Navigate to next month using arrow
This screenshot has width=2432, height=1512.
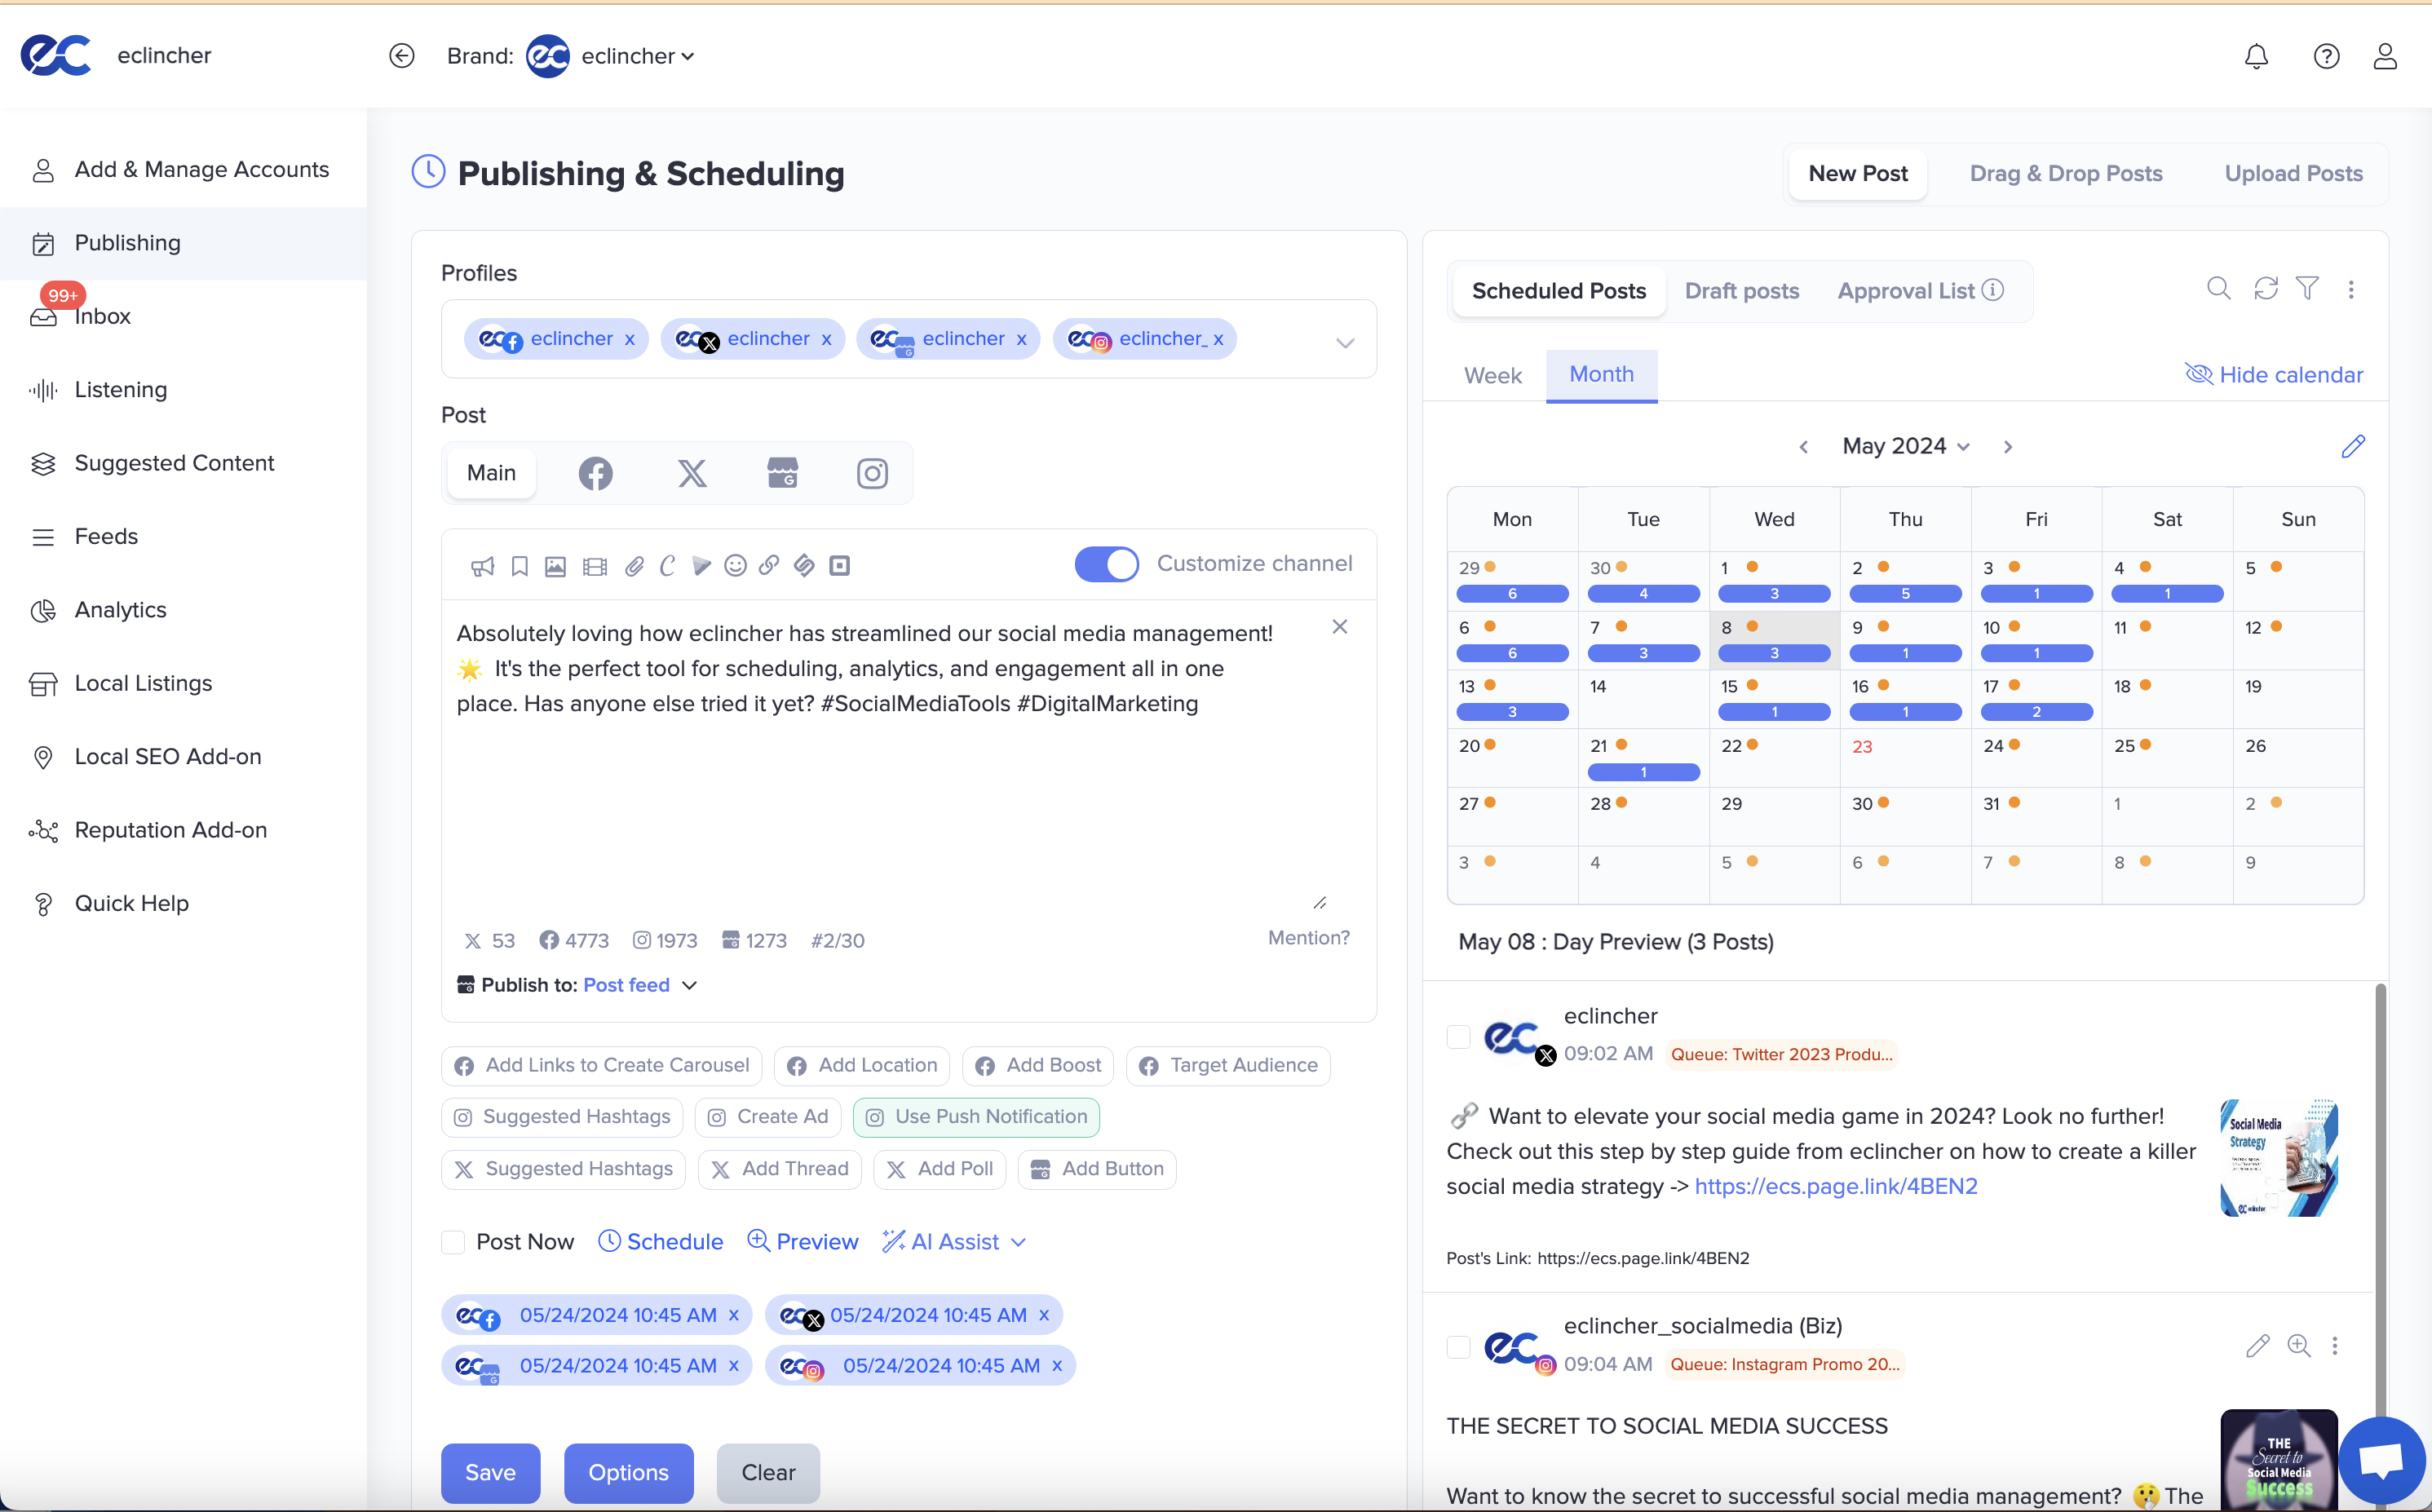[x=2007, y=448]
